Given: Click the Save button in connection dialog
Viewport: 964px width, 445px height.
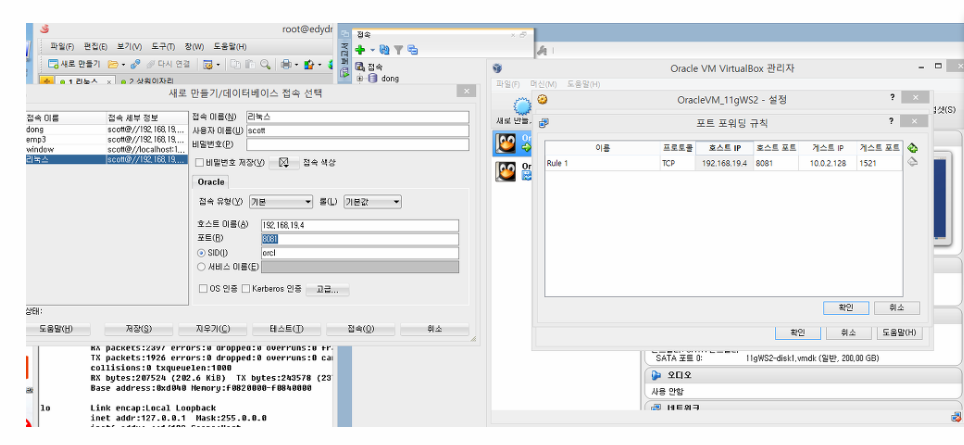Looking at the screenshot, I should [137, 329].
